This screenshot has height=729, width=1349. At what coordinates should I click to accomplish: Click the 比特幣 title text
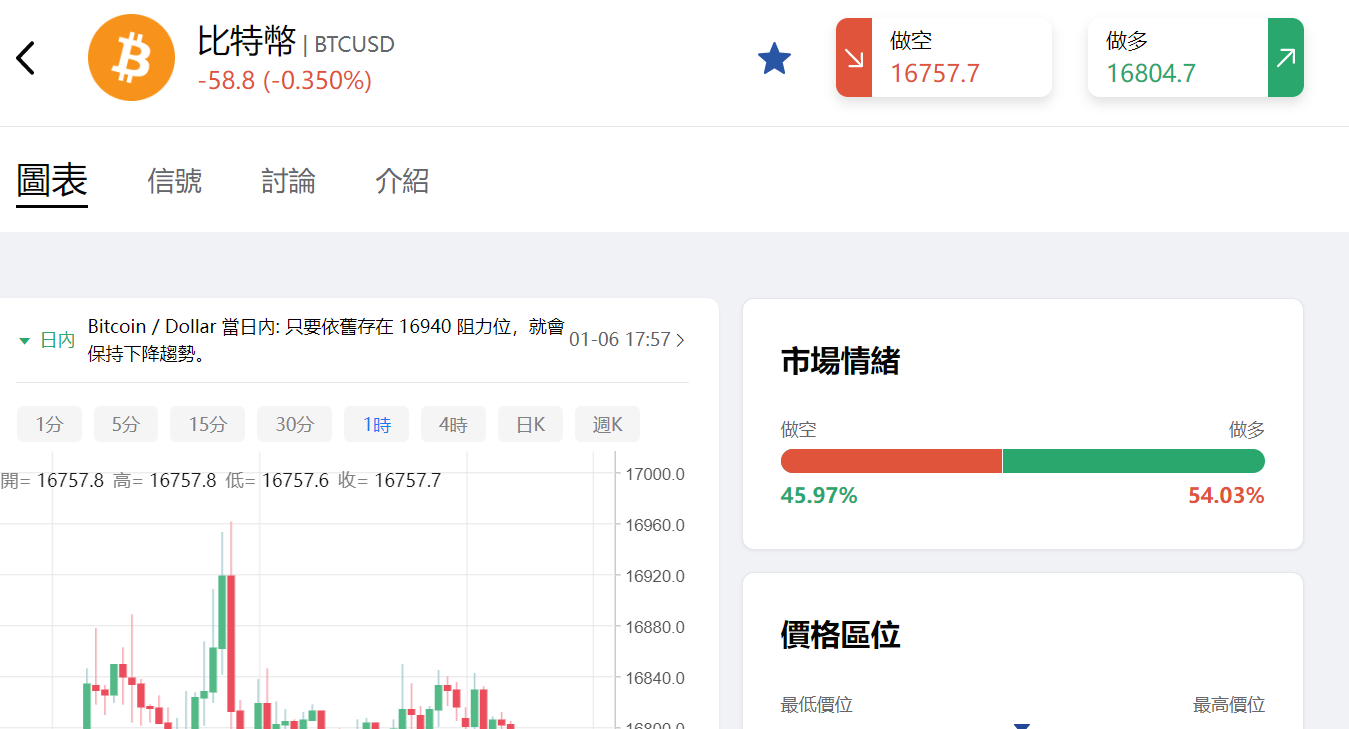[x=247, y=41]
